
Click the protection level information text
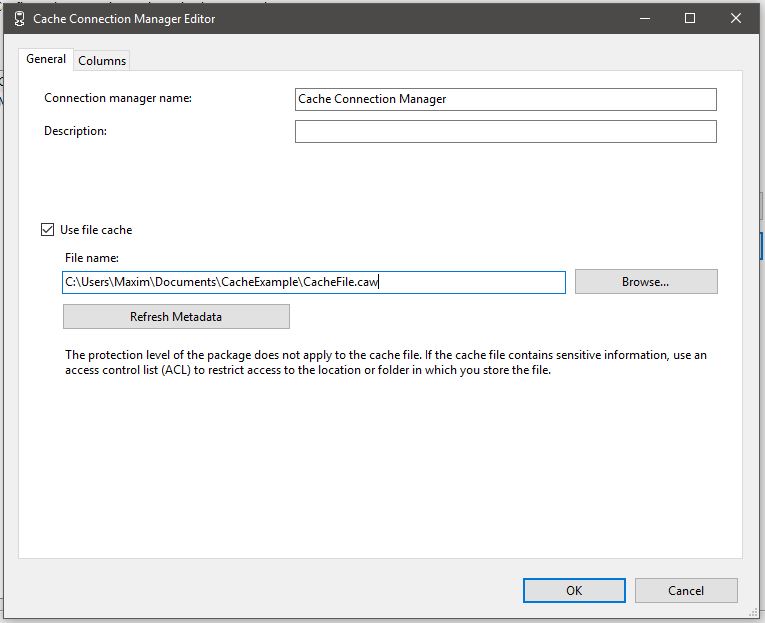[386, 362]
